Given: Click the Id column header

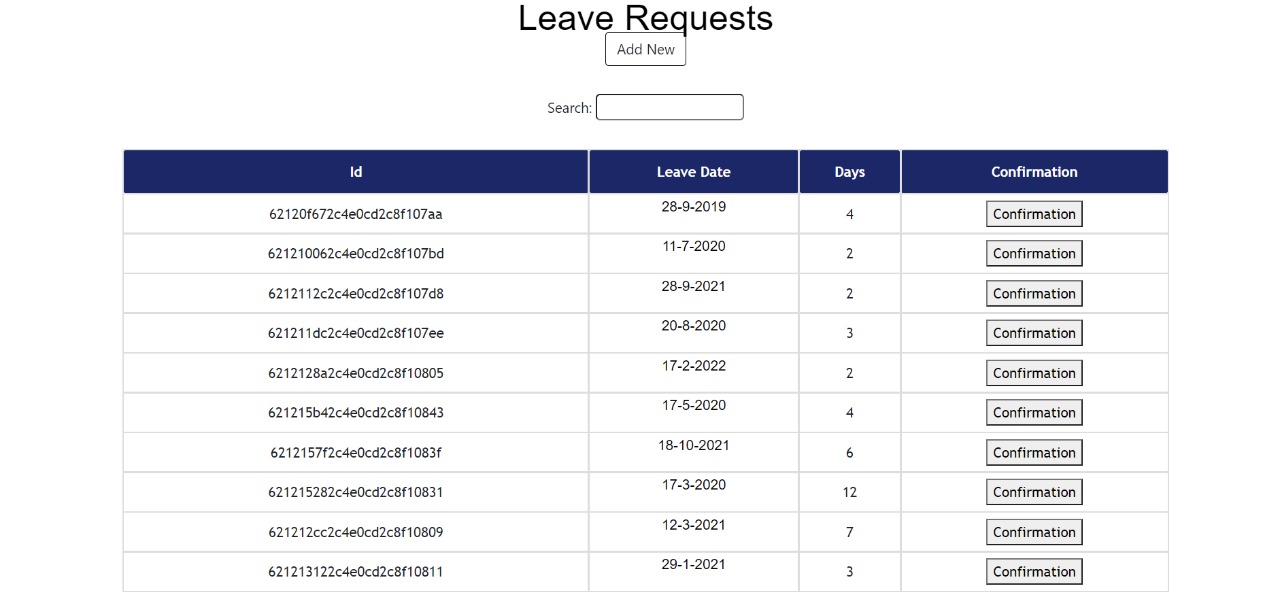Looking at the screenshot, I should [x=355, y=171].
